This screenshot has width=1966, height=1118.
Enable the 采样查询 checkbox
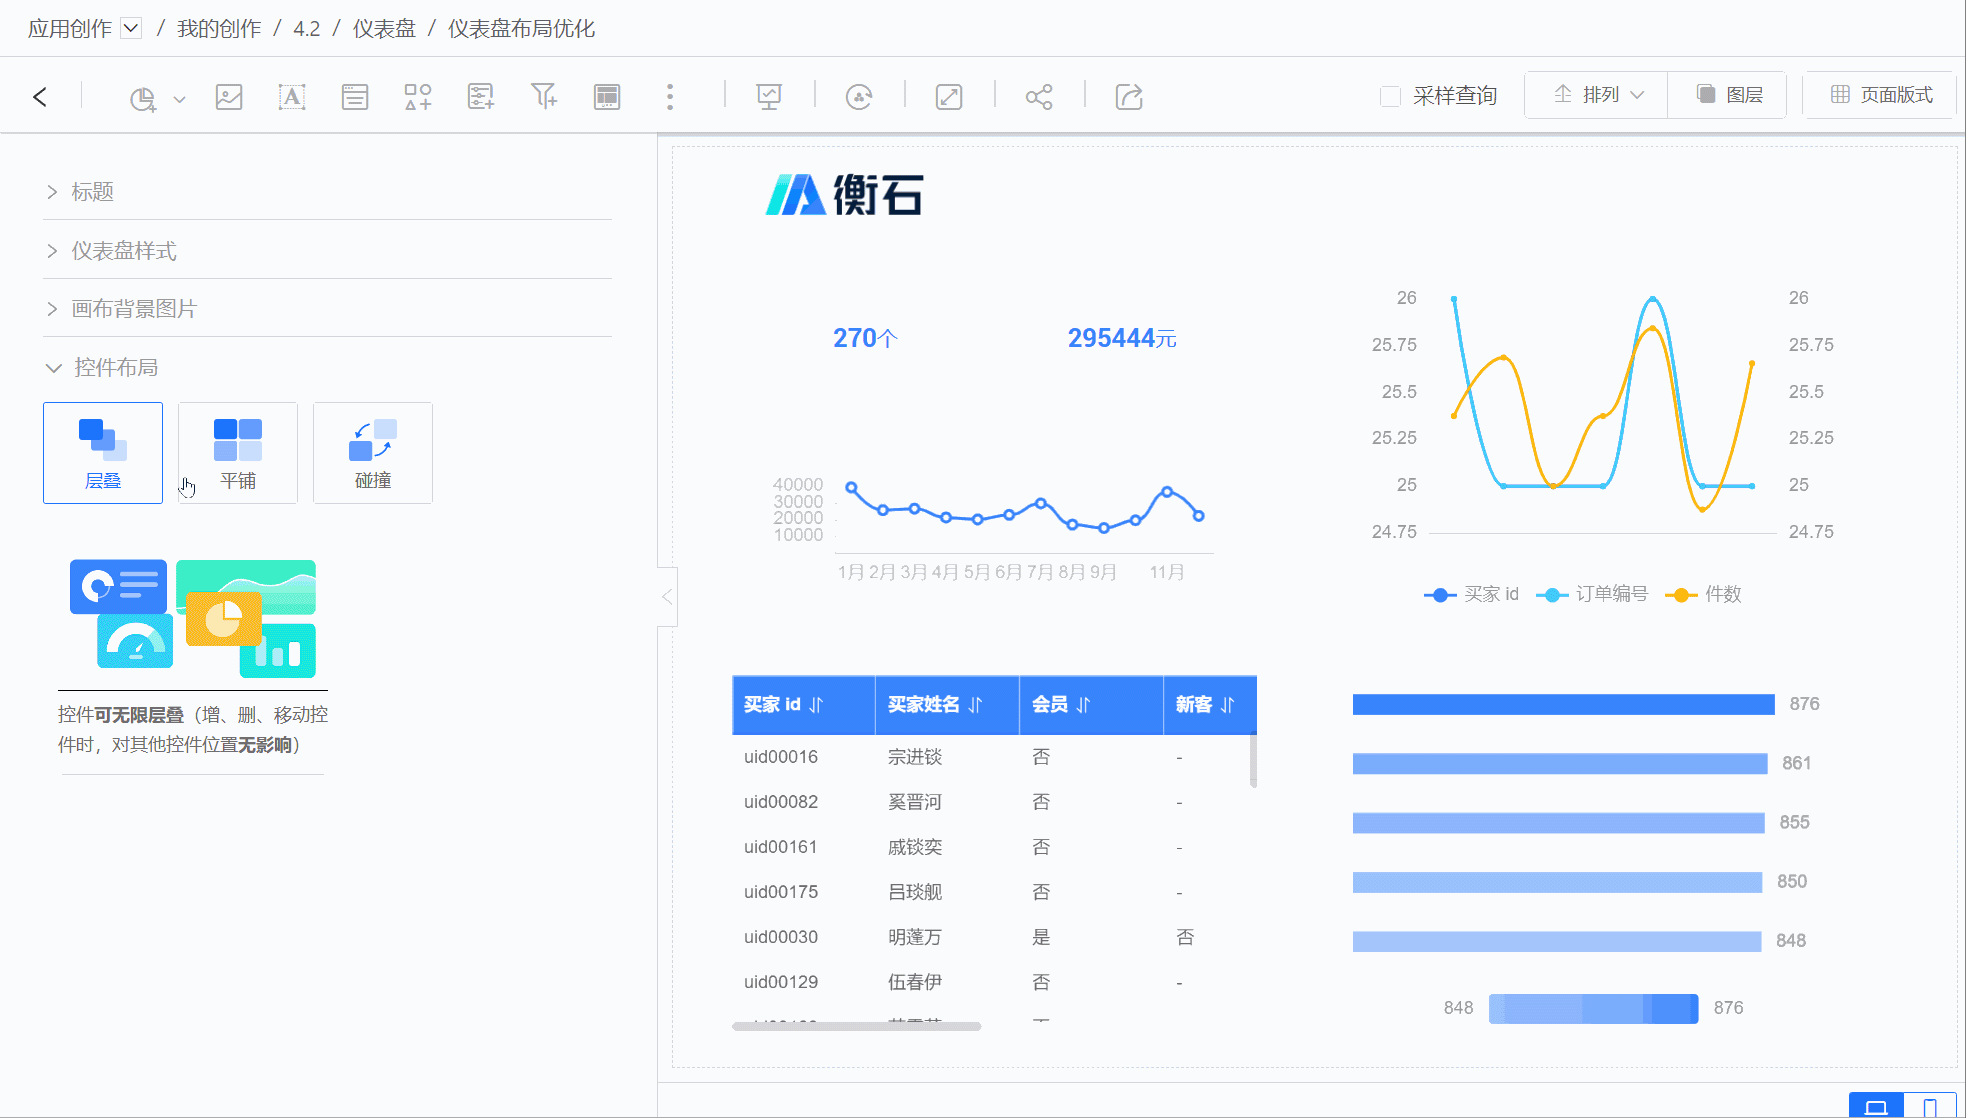pyautogui.click(x=1390, y=96)
